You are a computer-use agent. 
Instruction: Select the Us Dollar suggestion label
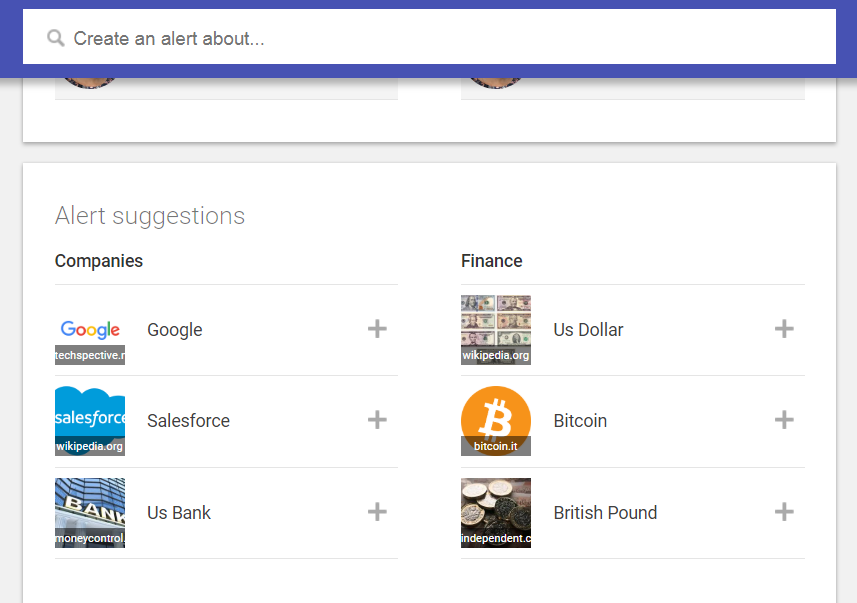point(588,330)
